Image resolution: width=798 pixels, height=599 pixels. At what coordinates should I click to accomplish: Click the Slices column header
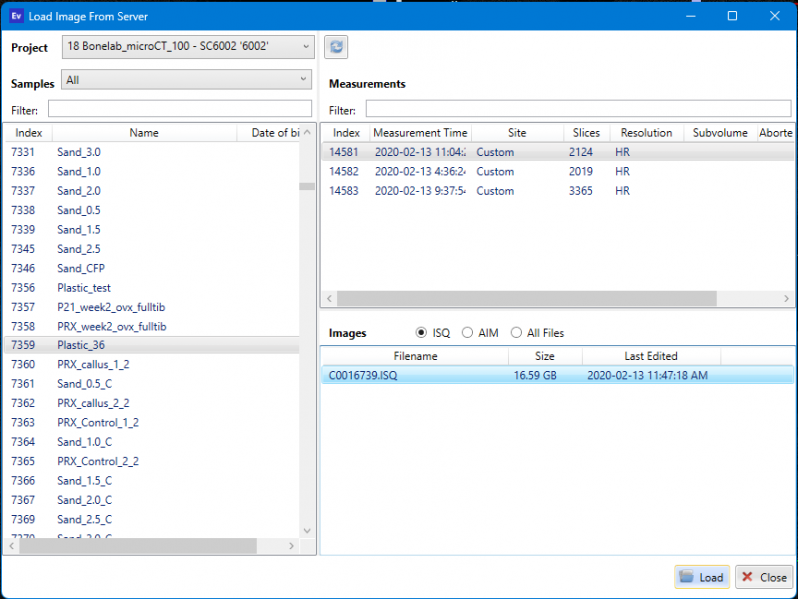tap(586, 133)
